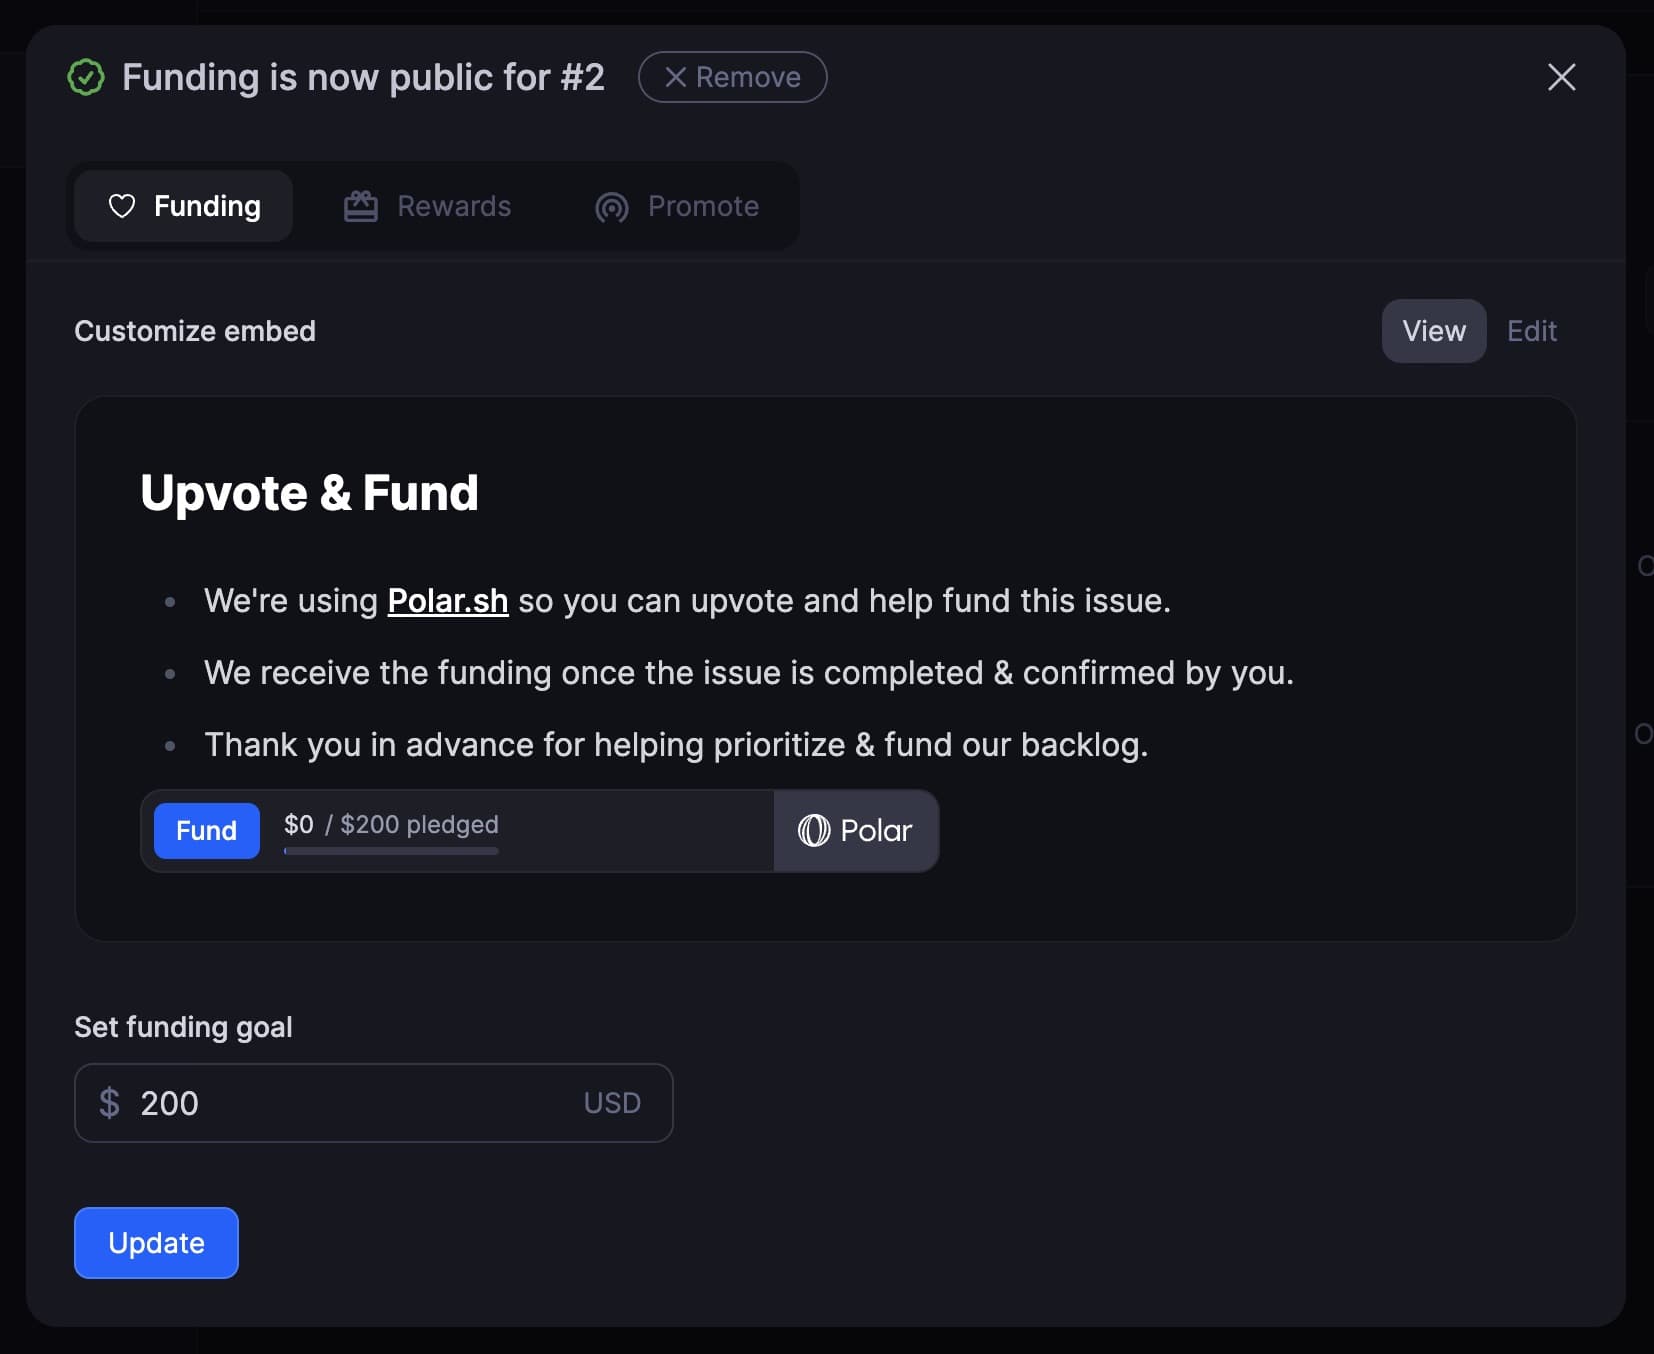Click "Funding is now public for #2" title
This screenshot has height=1354, width=1654.
click(363, 77)
